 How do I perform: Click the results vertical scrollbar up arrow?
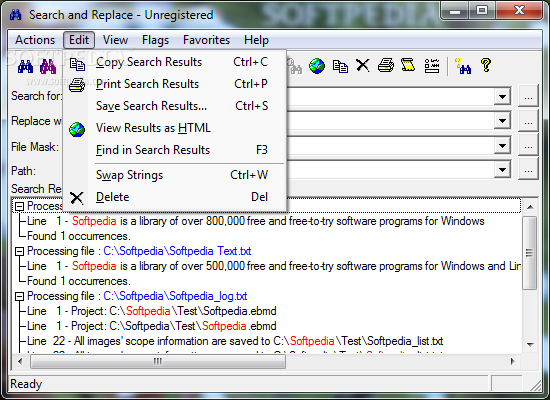coord(530,207)
